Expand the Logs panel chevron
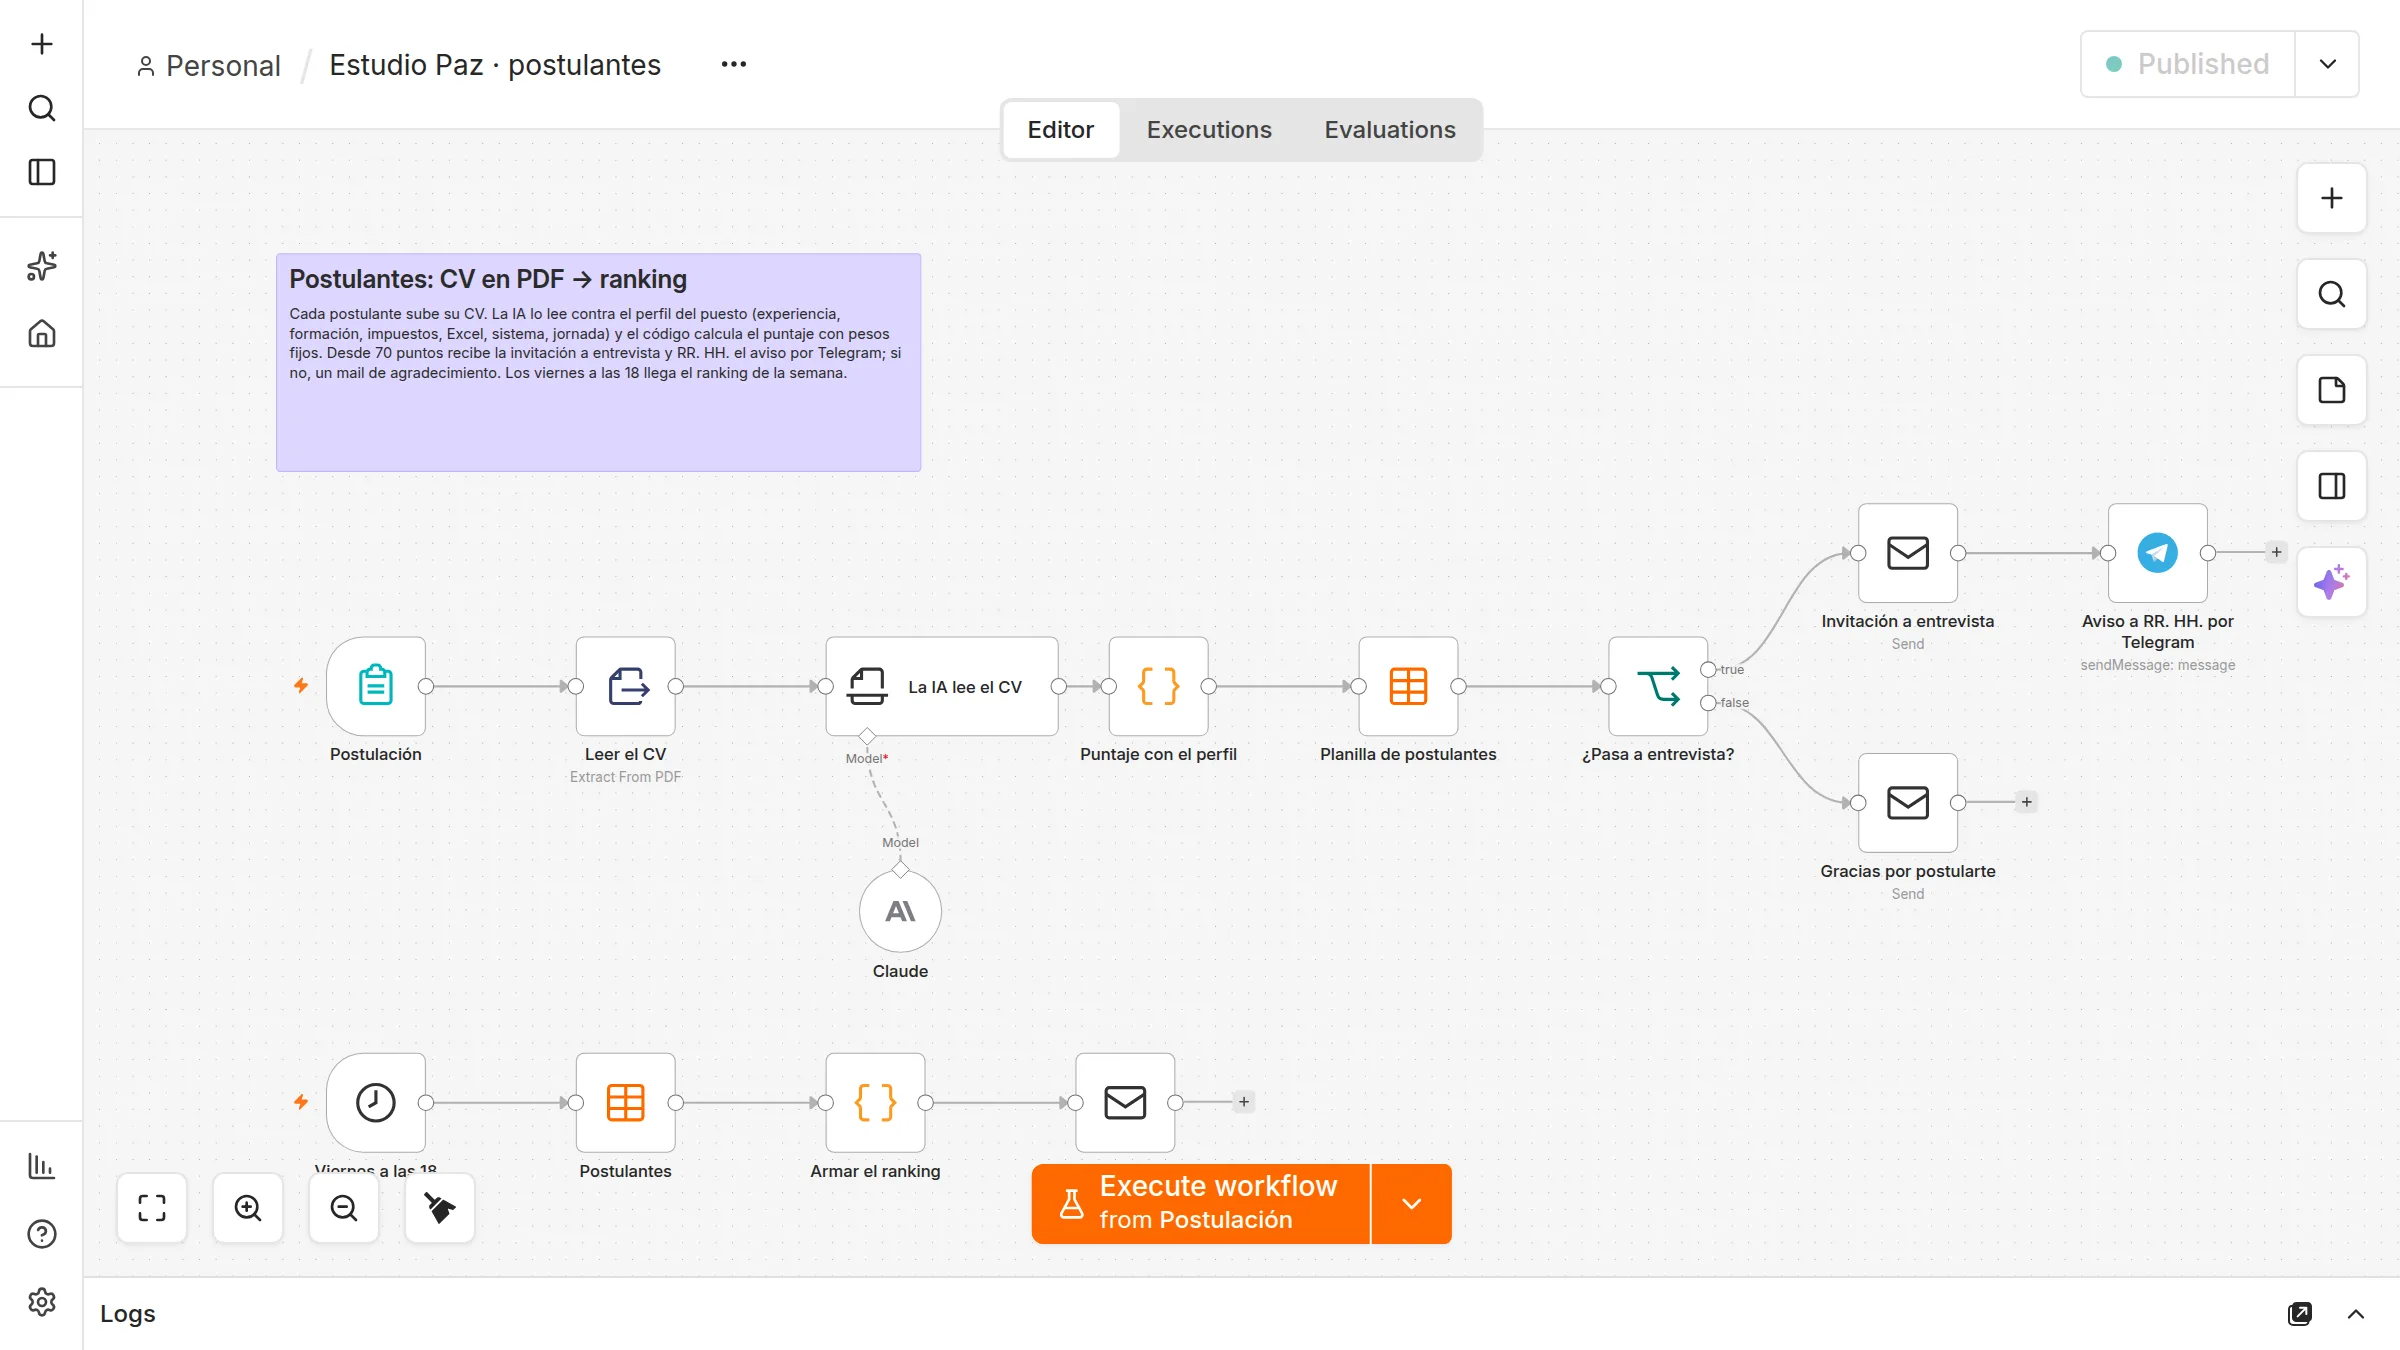Screen dimensions: 2400x1350 tap(2356, 1314)
